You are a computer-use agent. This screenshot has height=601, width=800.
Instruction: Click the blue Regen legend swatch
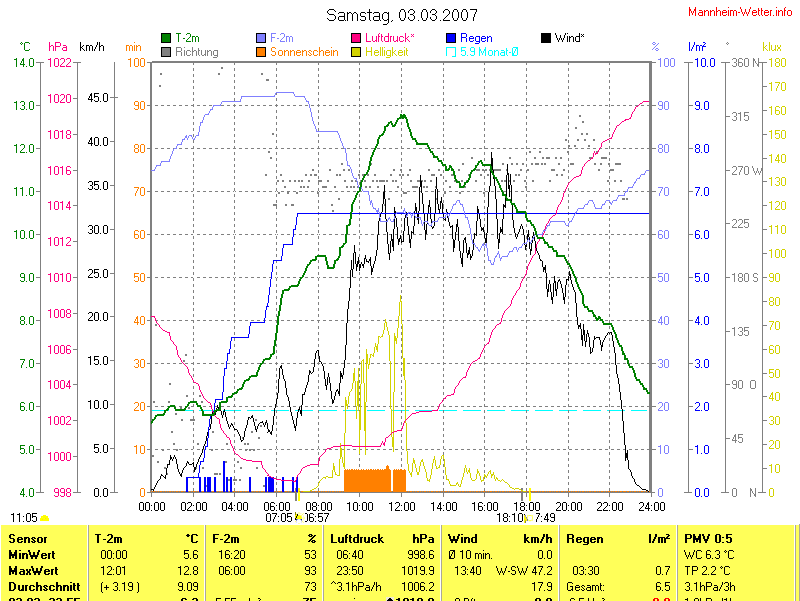(451, 38)
